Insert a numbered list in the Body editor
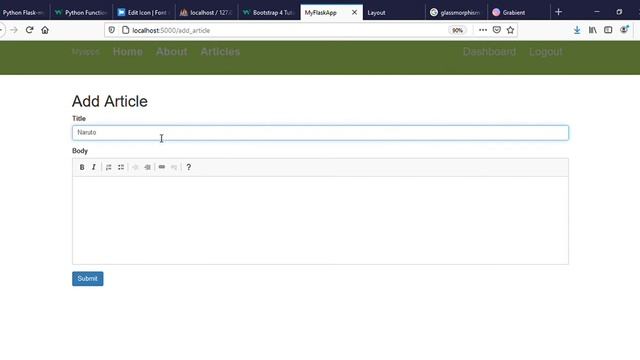Viewport: 640px width, 360px height. pyautogui.click(x=109, y=167)
